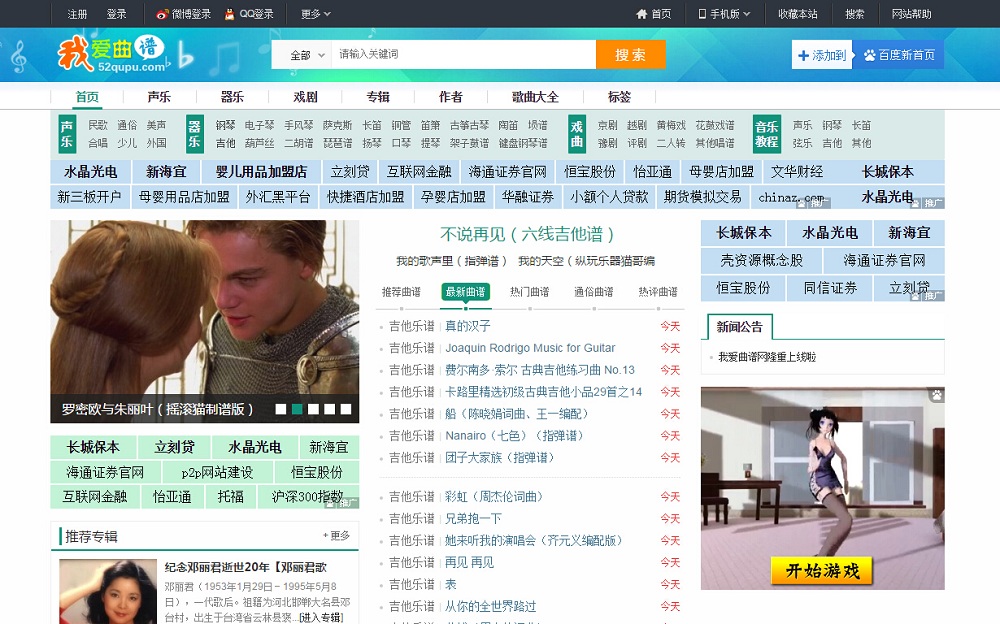
Task: Click the 钢琴 link under 器乐
Action: [x=225, y=125]
